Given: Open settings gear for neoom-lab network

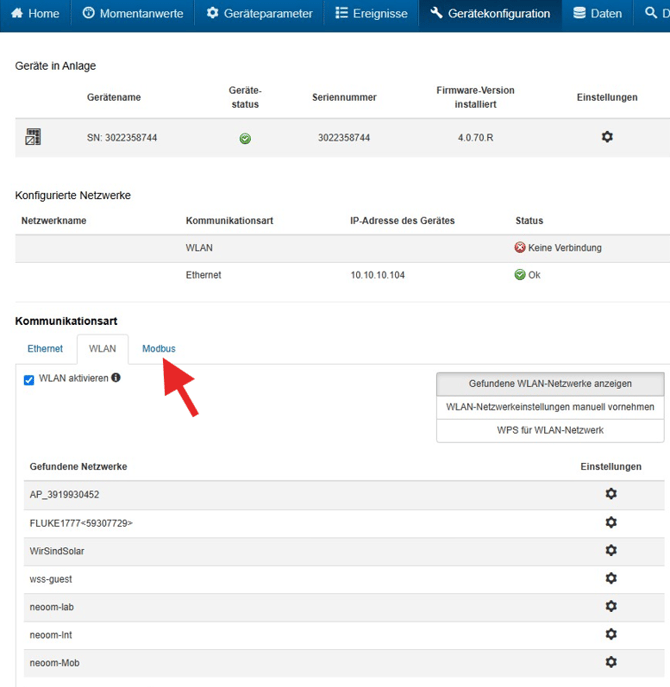Looking at the screenshot, I should click(x=611, y=606).
